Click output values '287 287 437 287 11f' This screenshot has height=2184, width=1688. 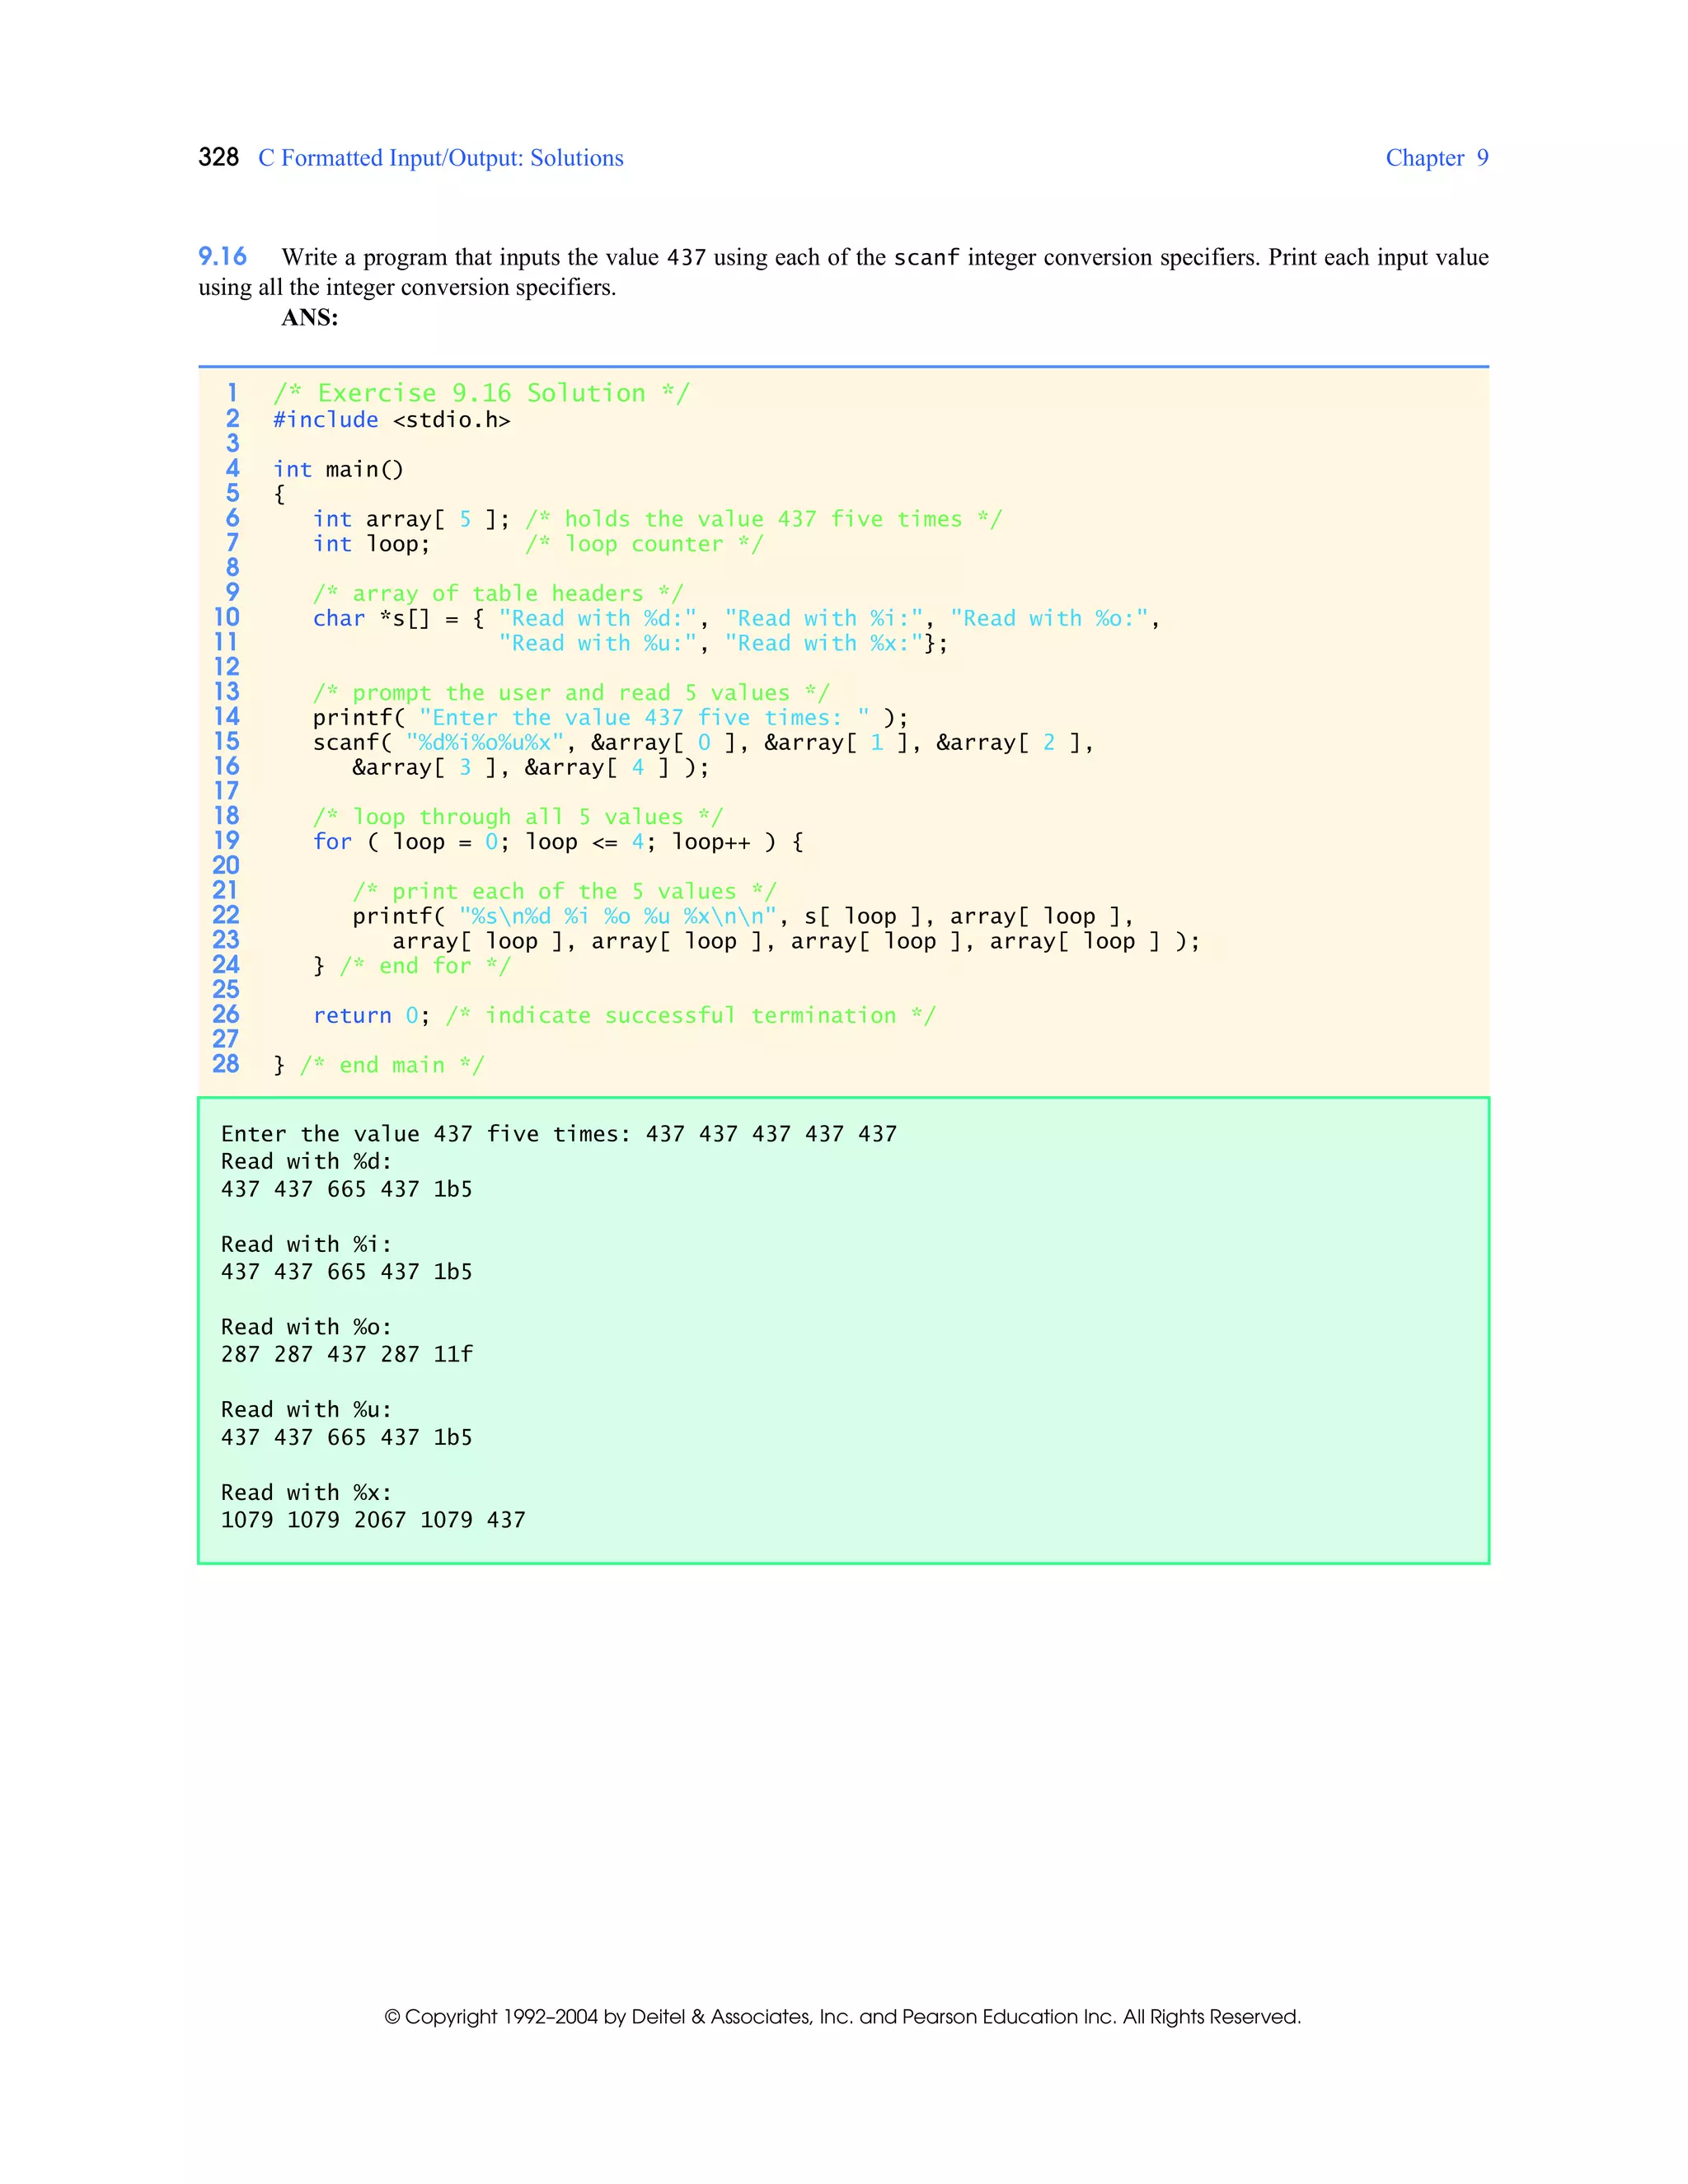tap(347, 1354)
